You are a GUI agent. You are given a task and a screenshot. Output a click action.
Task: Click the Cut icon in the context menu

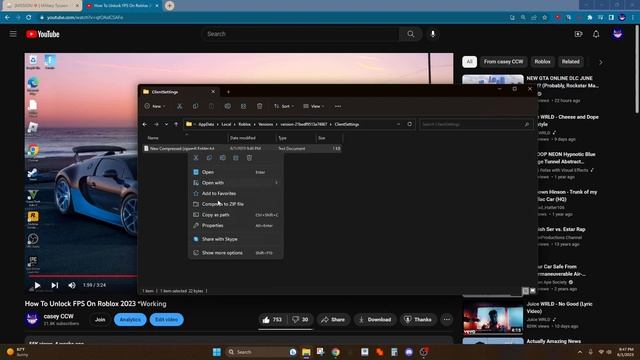point(196,158)
